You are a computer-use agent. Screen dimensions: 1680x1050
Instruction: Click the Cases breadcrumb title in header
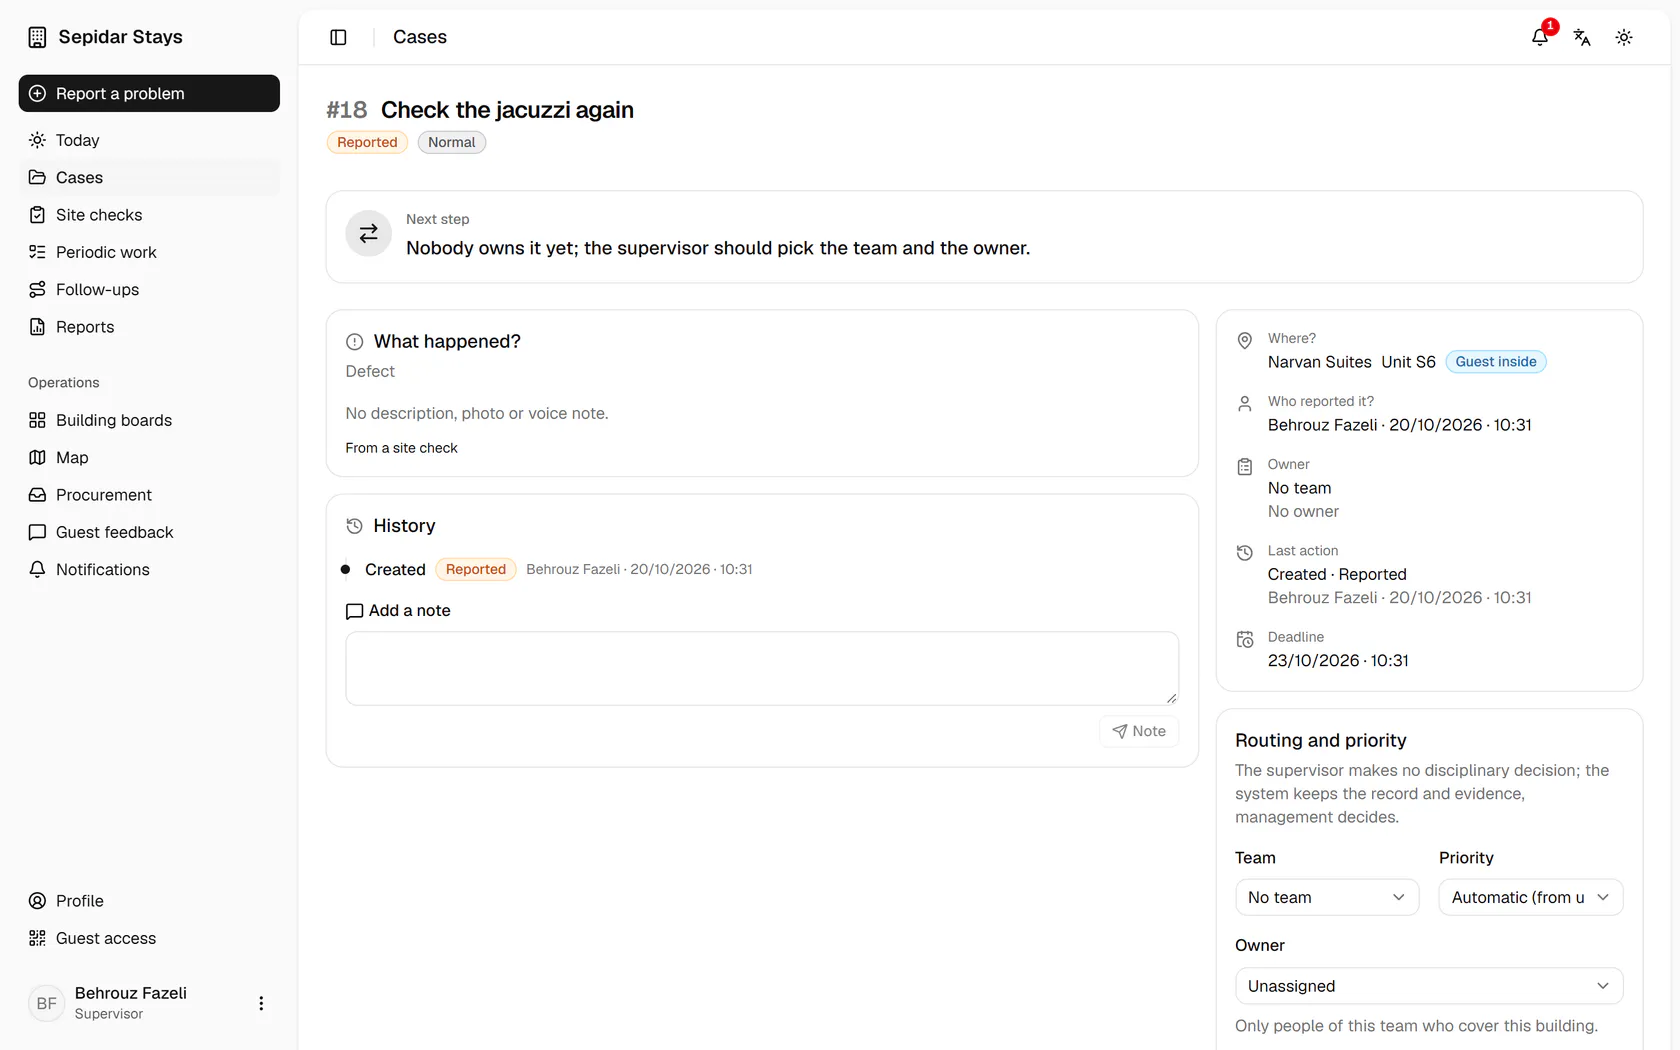tap(420, 37)
